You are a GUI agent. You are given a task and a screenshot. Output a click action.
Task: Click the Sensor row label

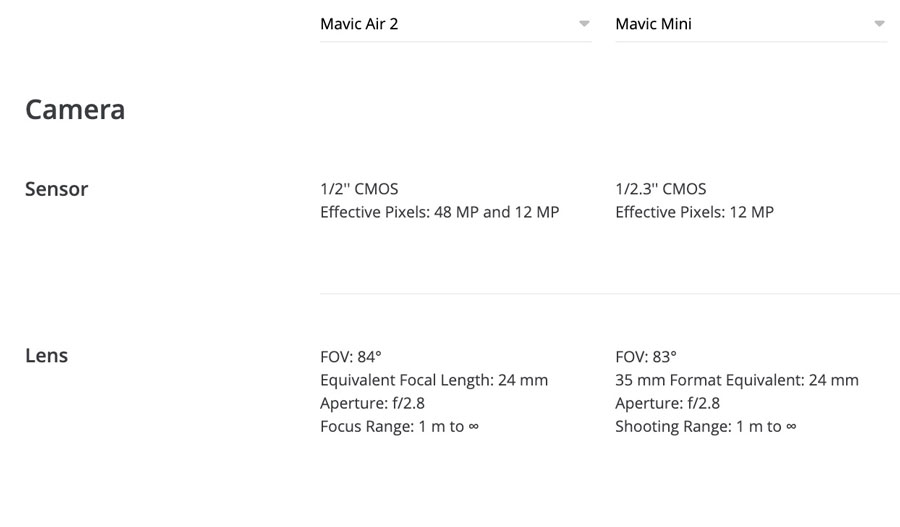click(x=57, y=189)
